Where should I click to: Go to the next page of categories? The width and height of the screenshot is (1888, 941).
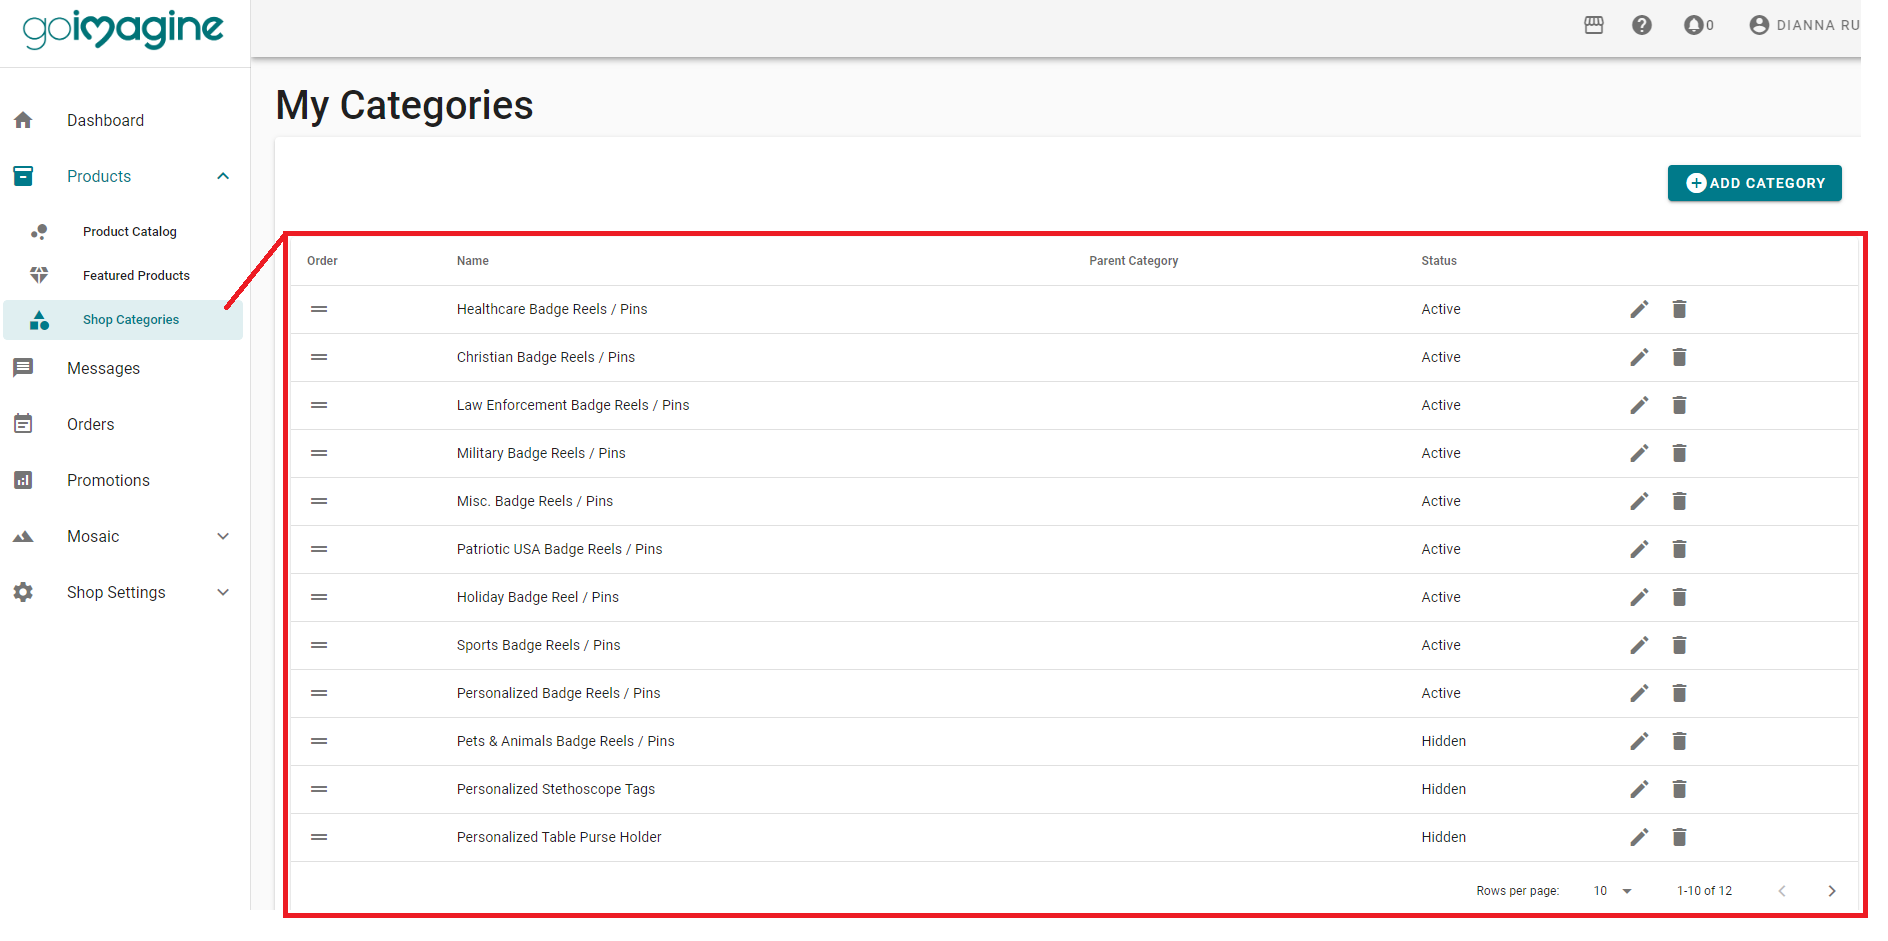(x=1832, y=890)
